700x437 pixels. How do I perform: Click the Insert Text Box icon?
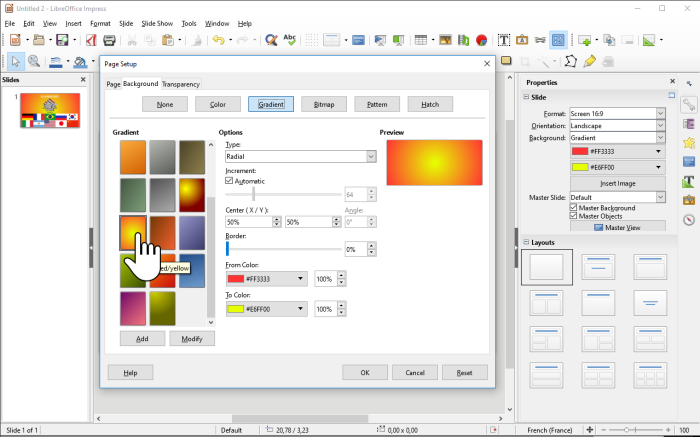[504, 40]
